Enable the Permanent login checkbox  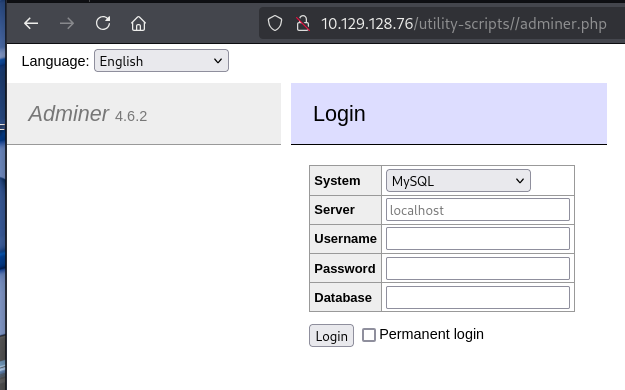point(369,335)
